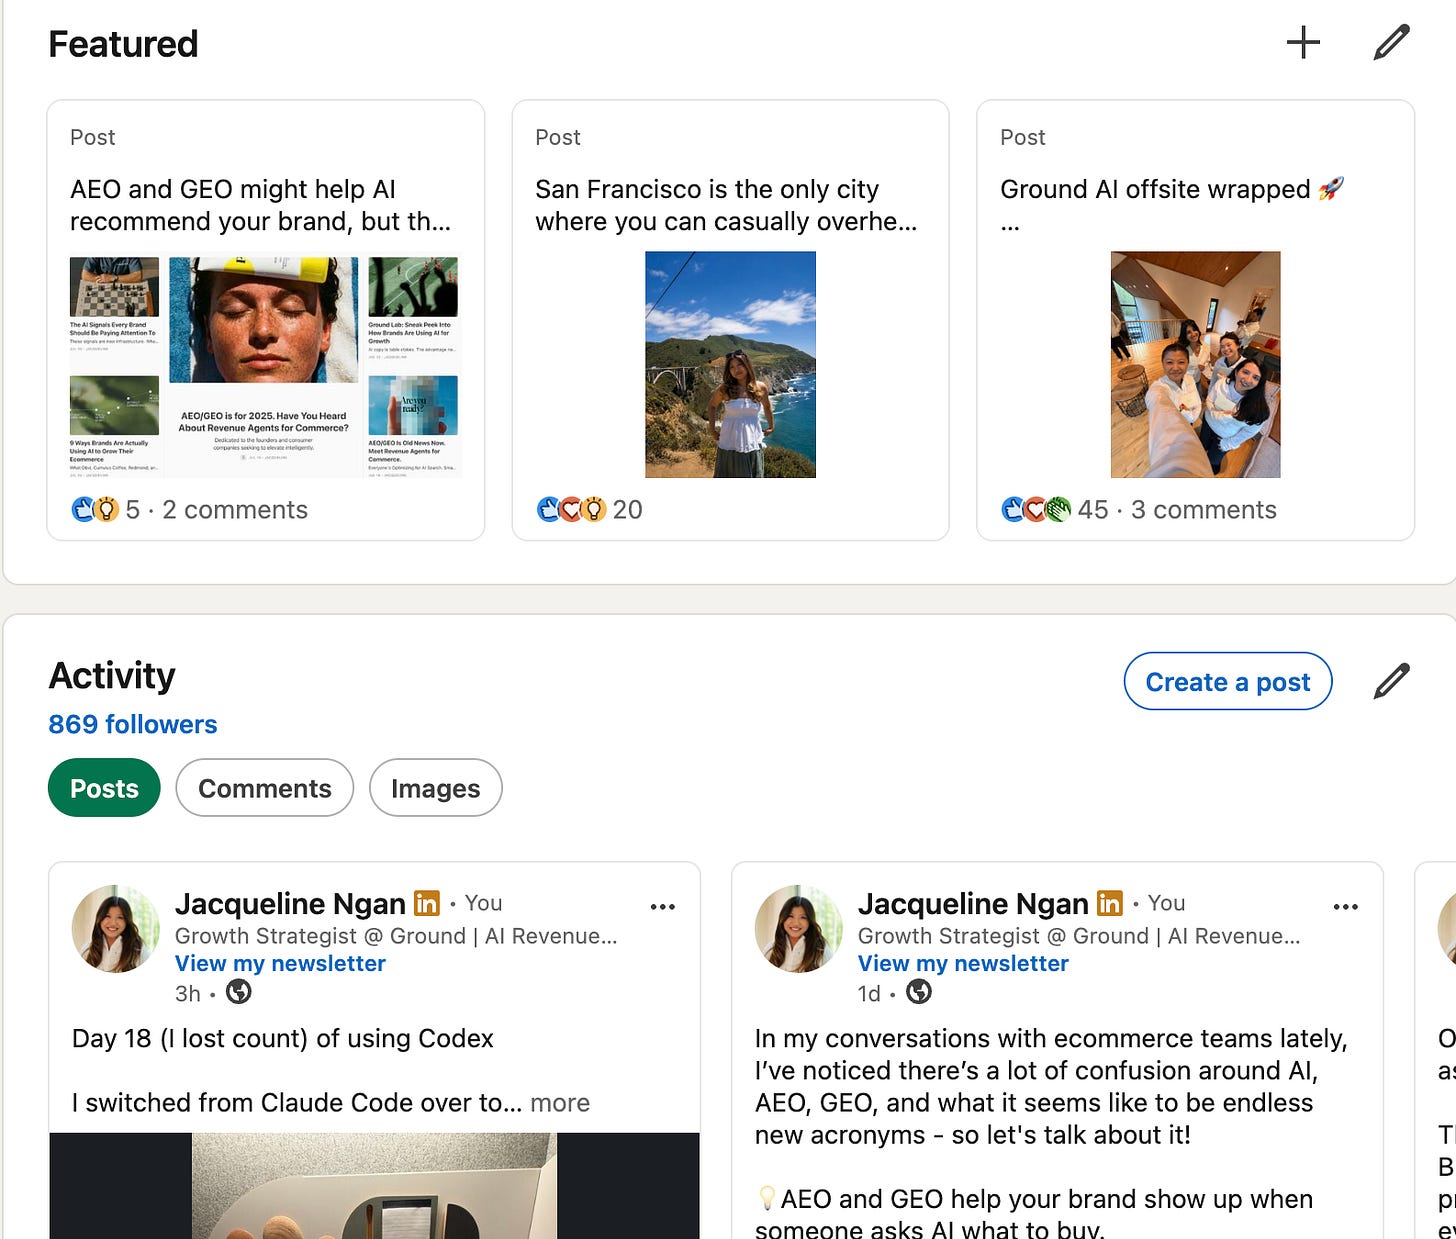1456x1239 pixels.
Task: Open Jacqueline Ngan name on the 3h post
Action: coord(290,904)
